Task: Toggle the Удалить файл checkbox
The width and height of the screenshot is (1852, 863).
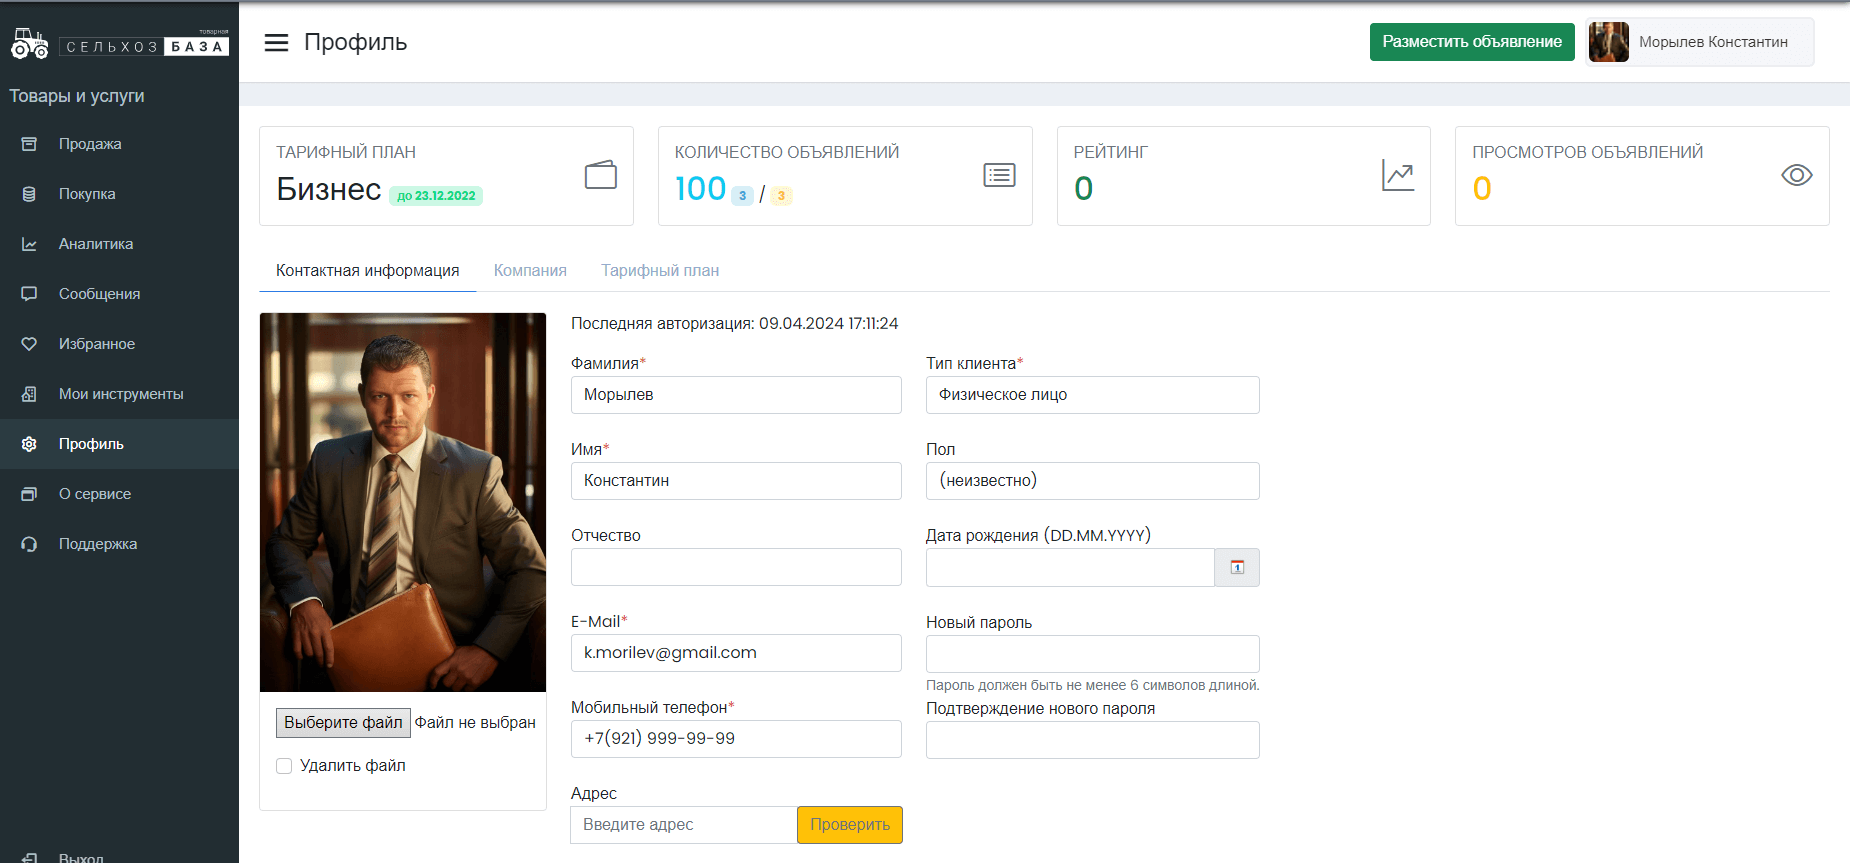Action: 284,766
